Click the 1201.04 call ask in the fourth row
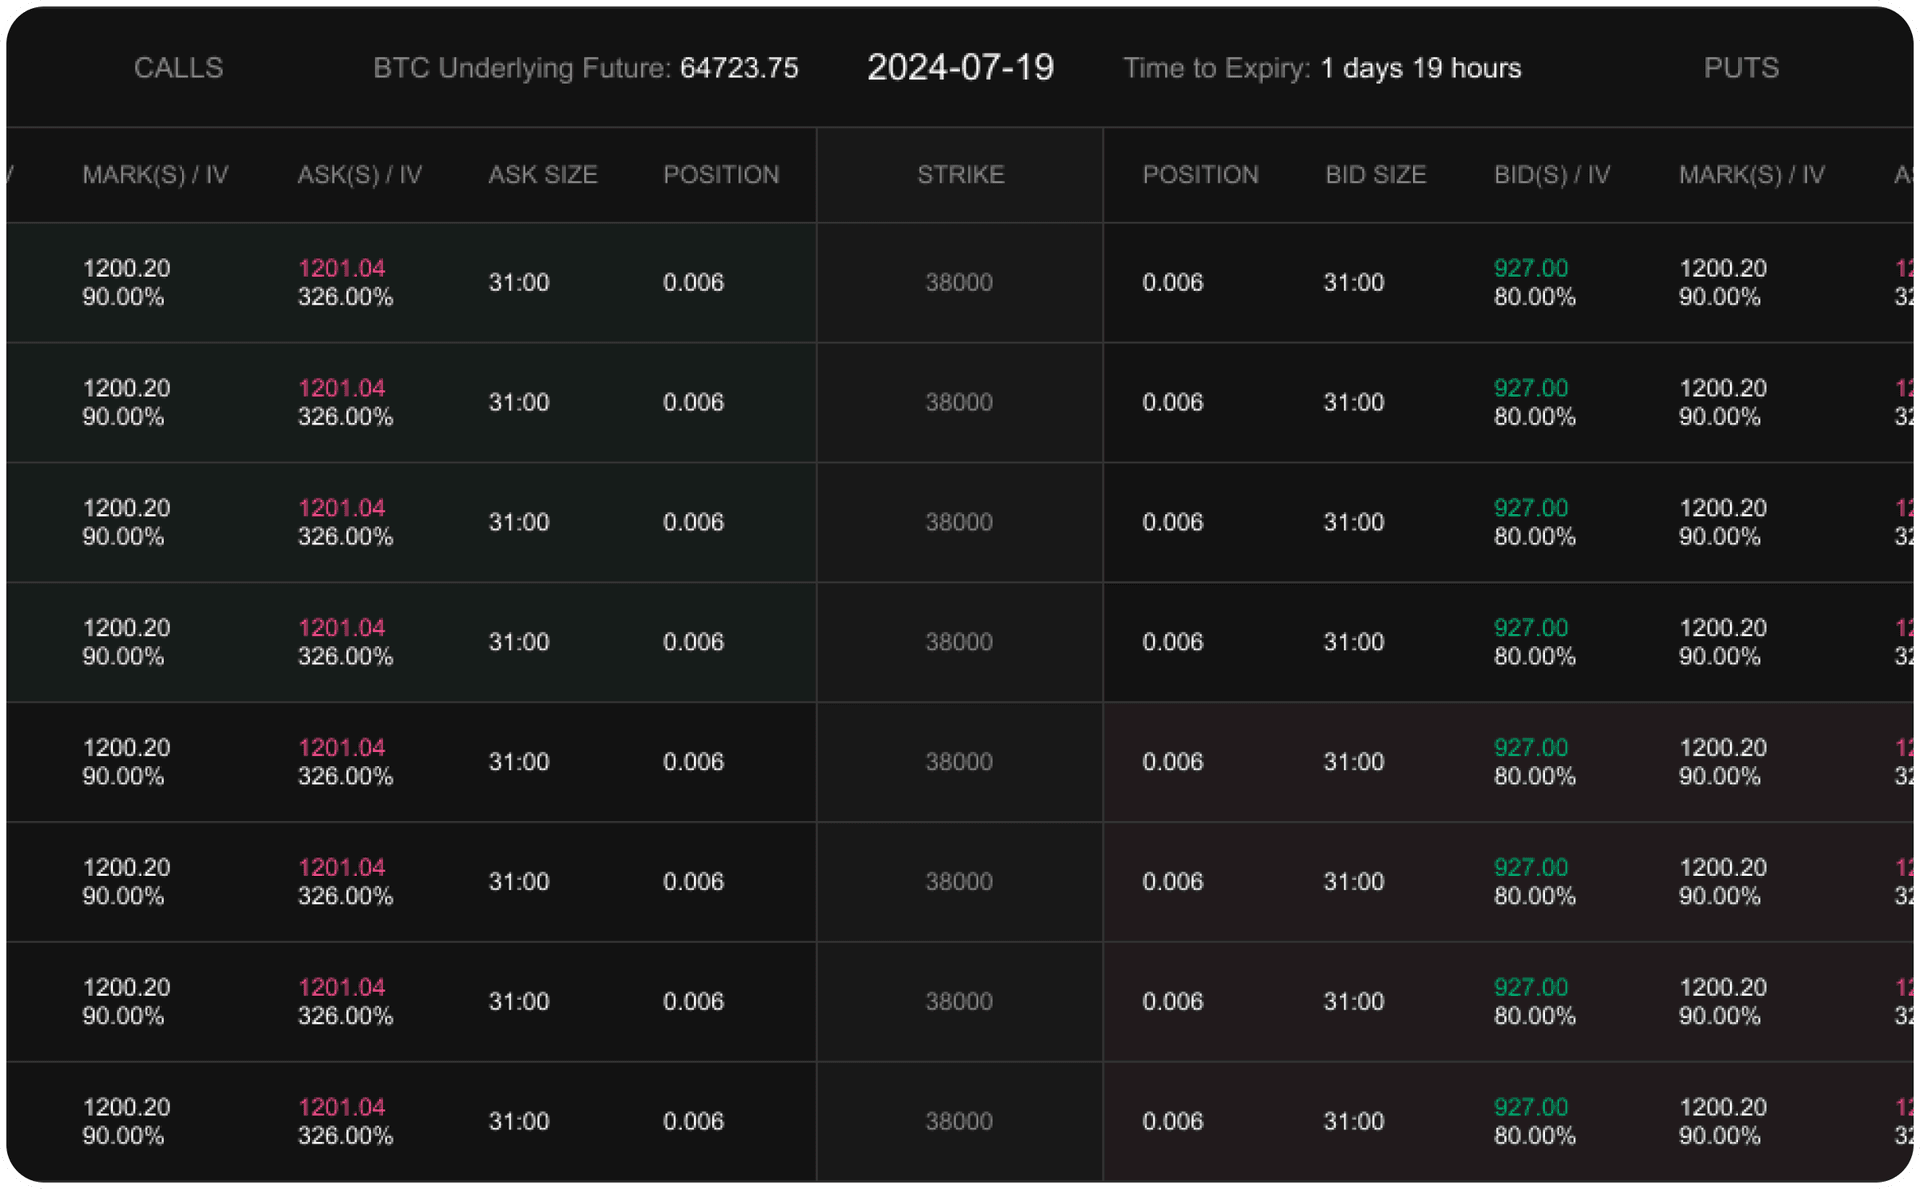Viewport: 1920px width, 1189px height. click(341, 628)
